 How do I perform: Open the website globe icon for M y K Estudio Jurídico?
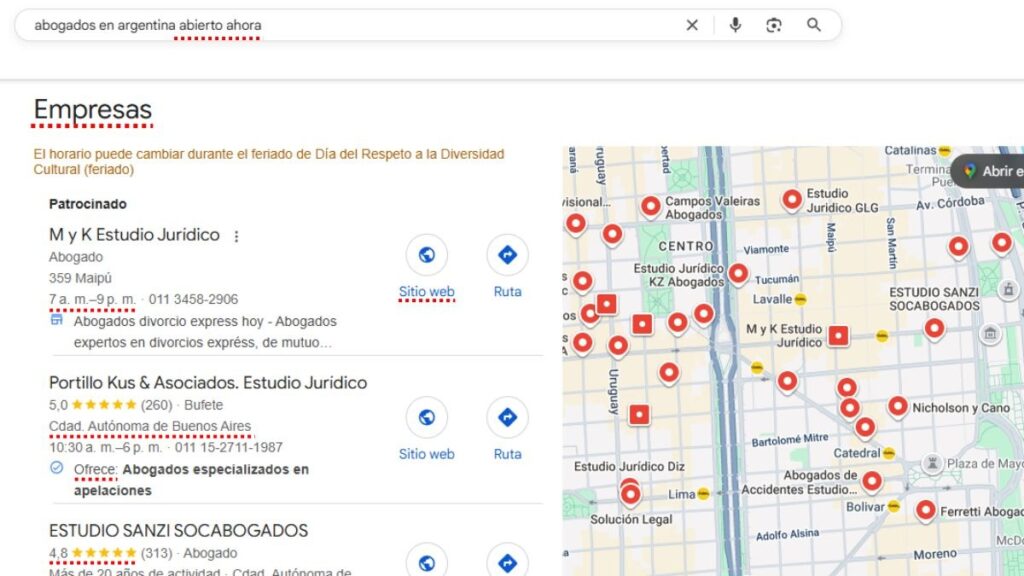tap(427, 255)
